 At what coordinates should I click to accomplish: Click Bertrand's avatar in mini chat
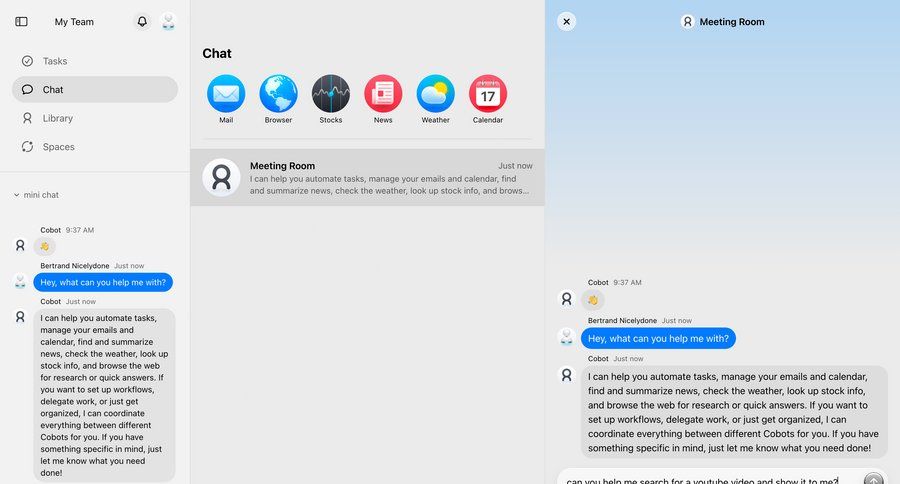[20, 281]
